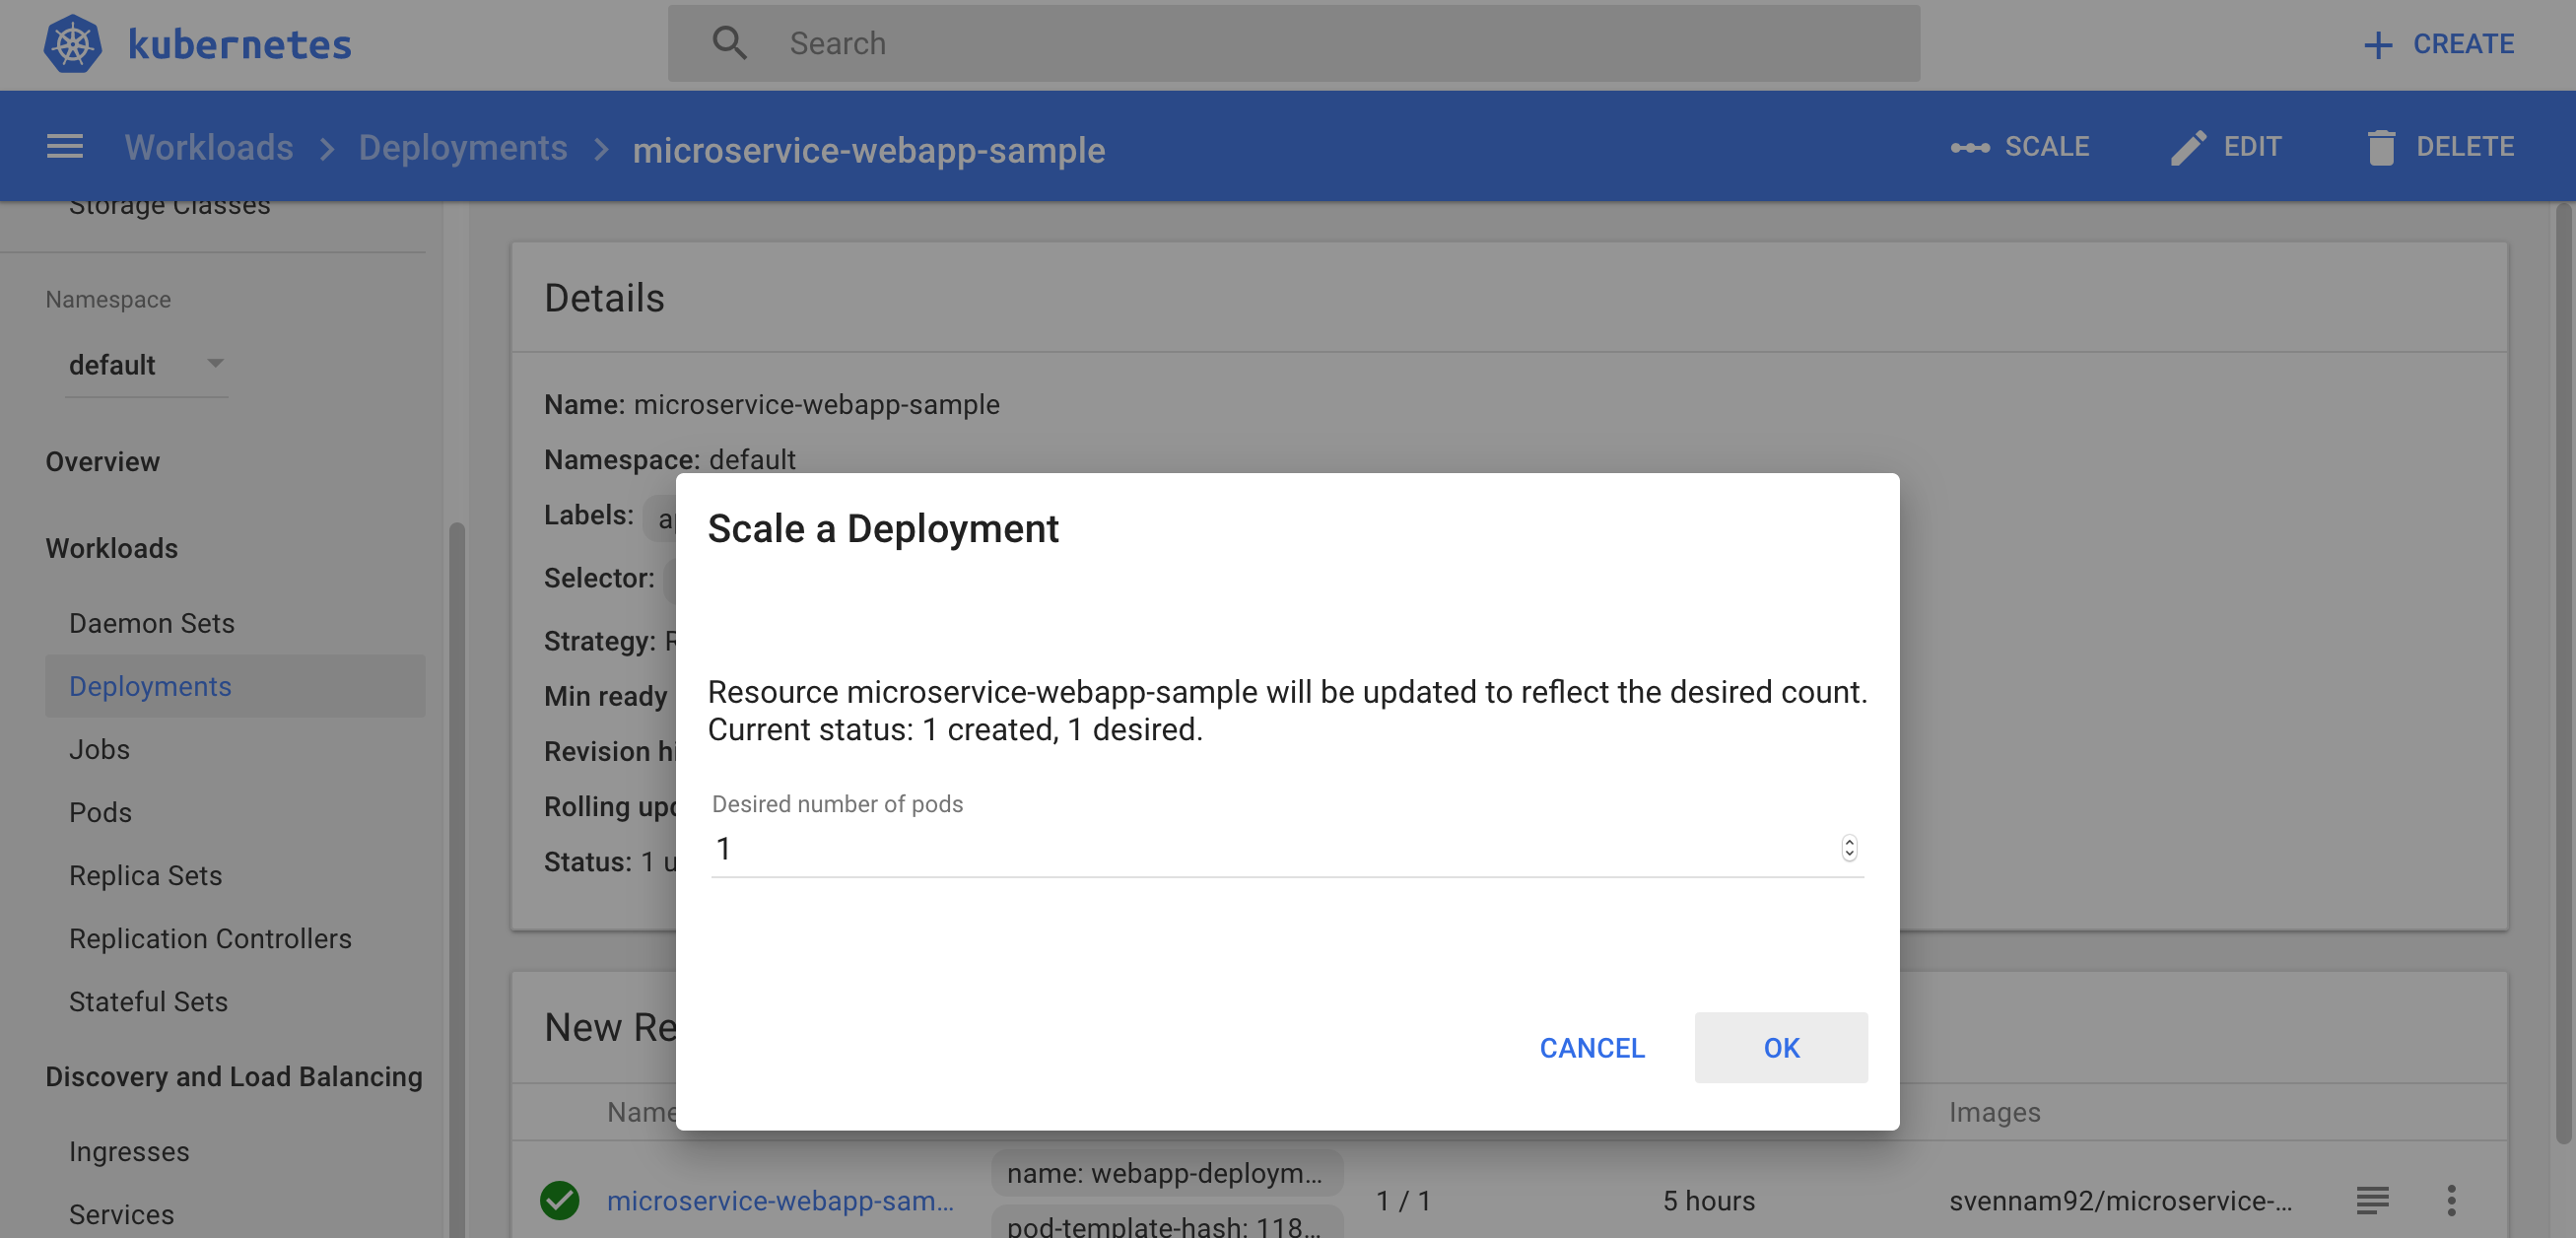Click the list view icon on replica row
The image size is (2576, 1238).
click(2372, 1197)
